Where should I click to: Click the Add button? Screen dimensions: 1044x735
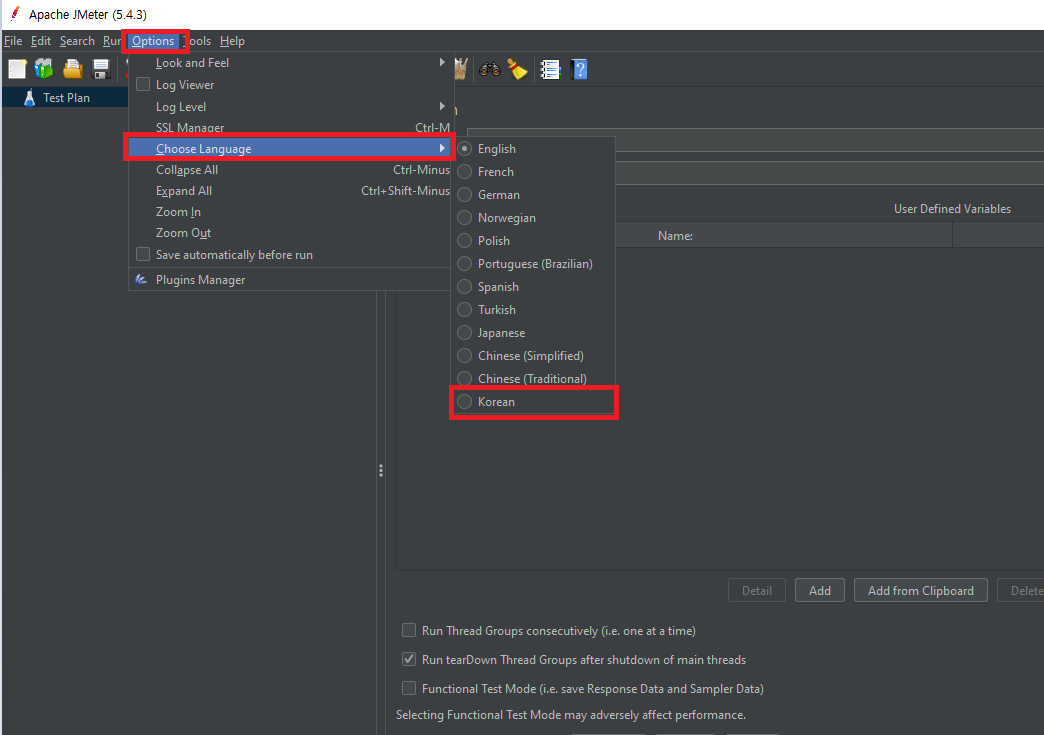click(820, 591)
